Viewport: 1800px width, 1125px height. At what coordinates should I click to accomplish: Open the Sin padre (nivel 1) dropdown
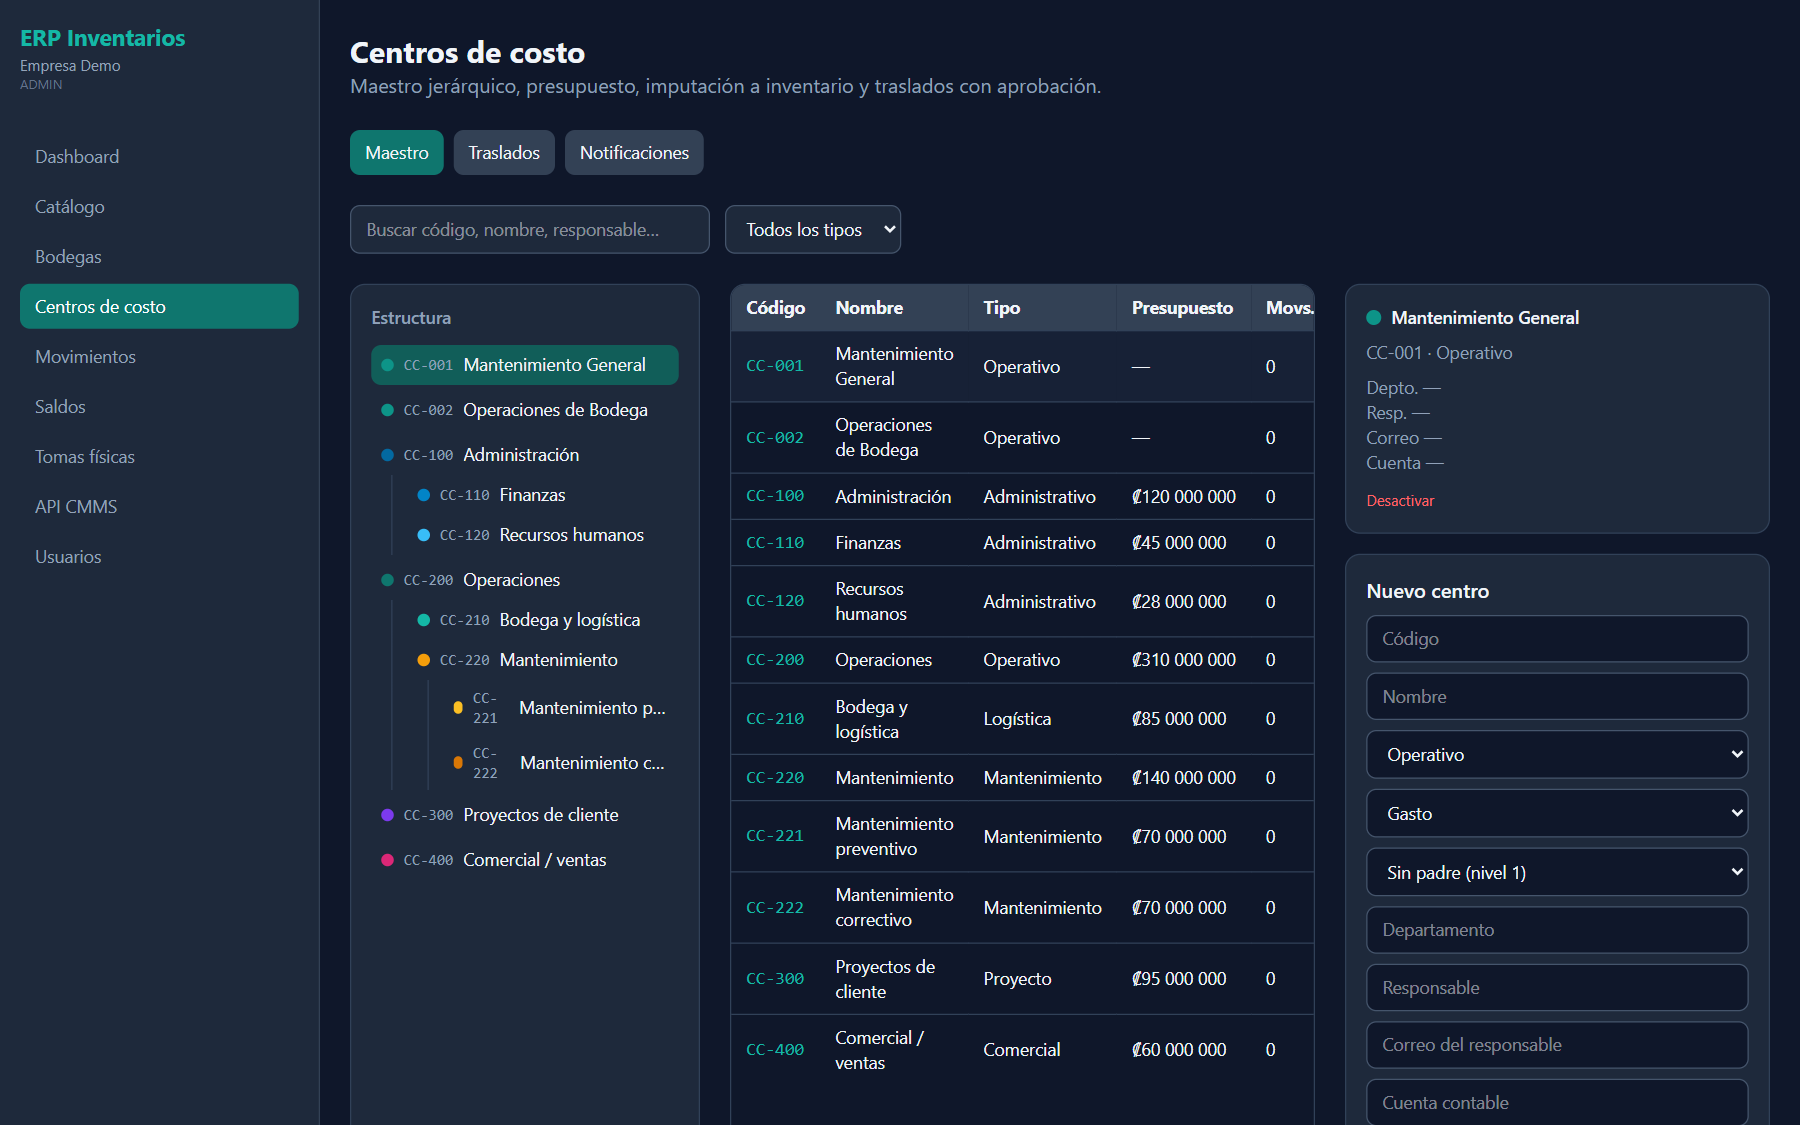coord(1557,872)
